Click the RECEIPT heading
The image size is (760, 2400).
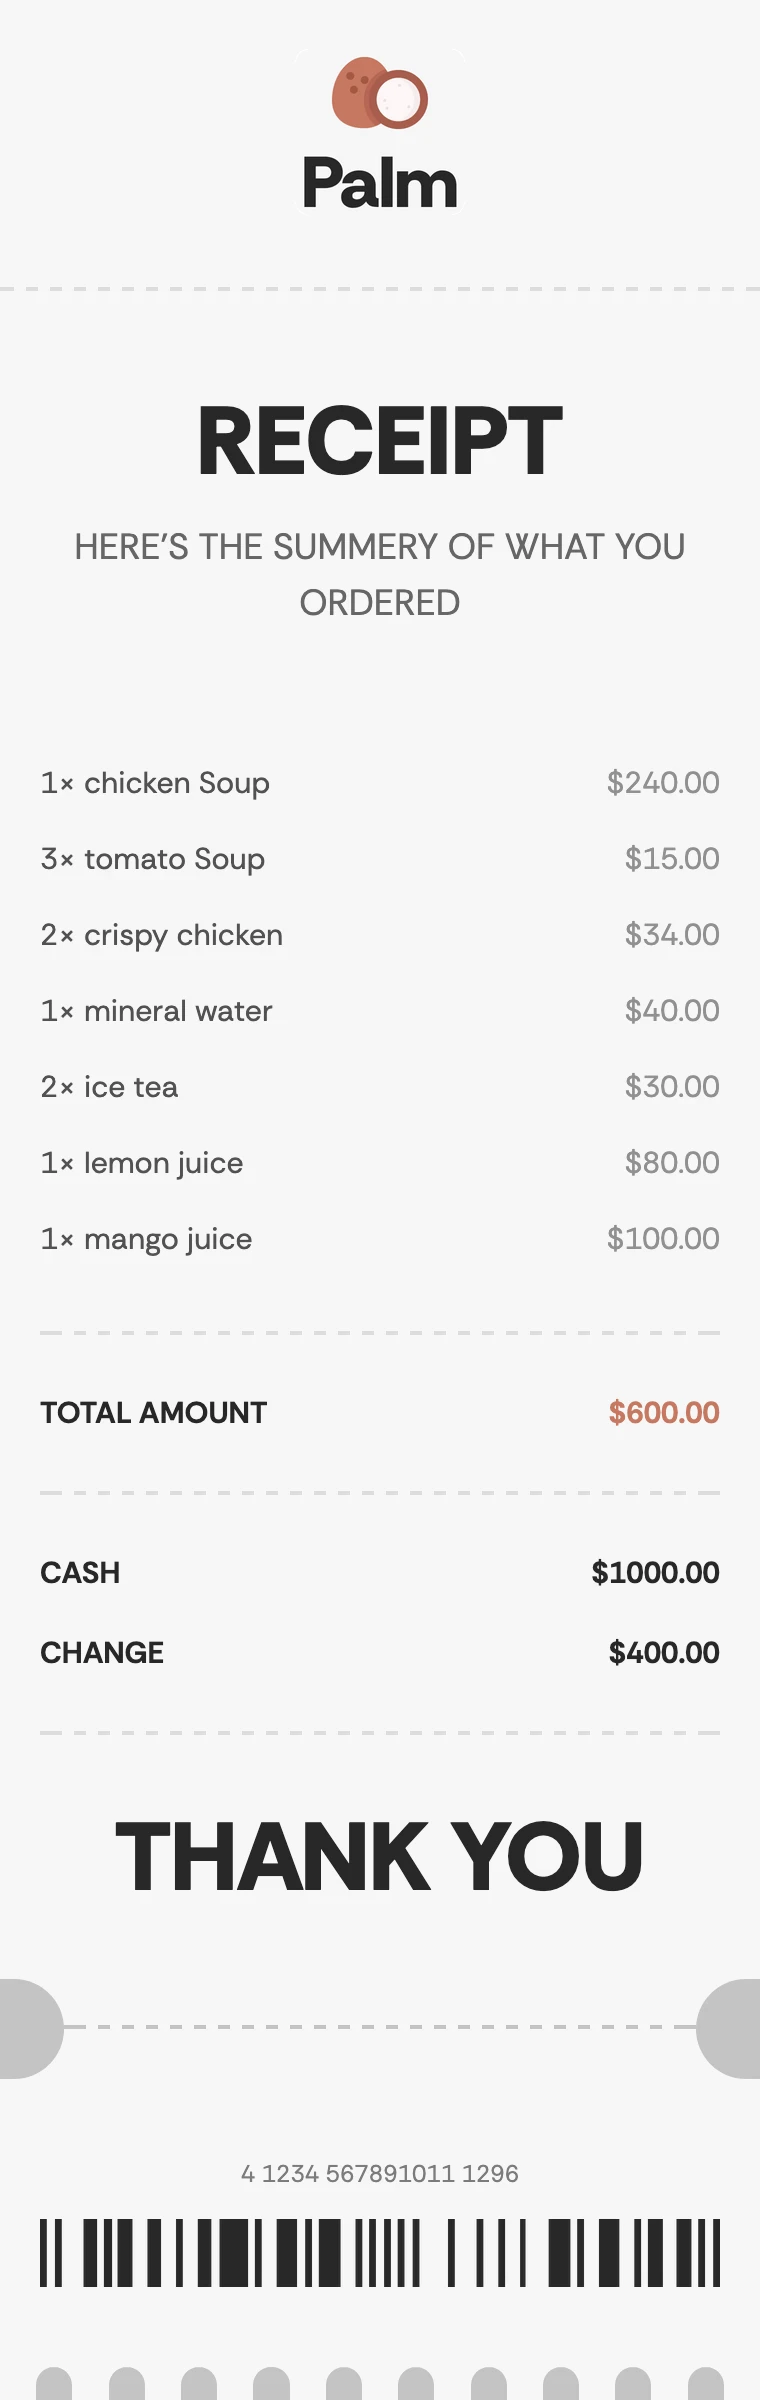pos(380,441)
